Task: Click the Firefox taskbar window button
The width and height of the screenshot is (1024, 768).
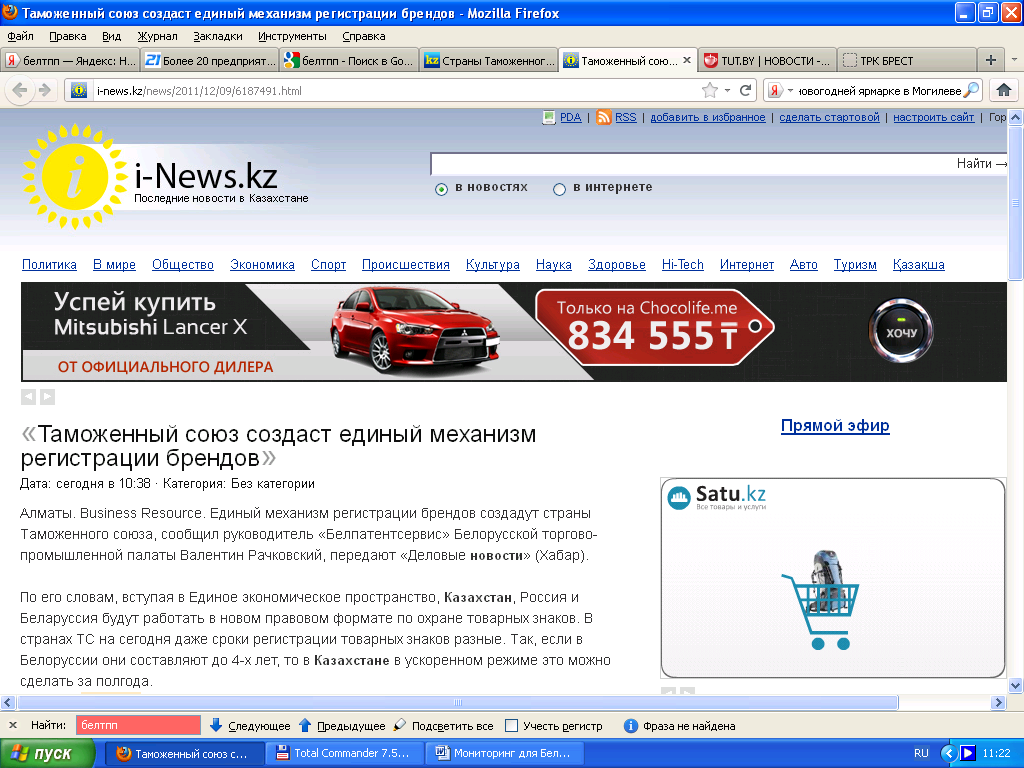Action: coord(185,754)
